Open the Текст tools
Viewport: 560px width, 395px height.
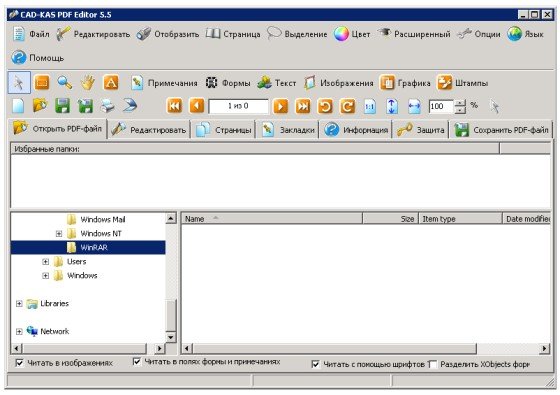click(276, 83)
